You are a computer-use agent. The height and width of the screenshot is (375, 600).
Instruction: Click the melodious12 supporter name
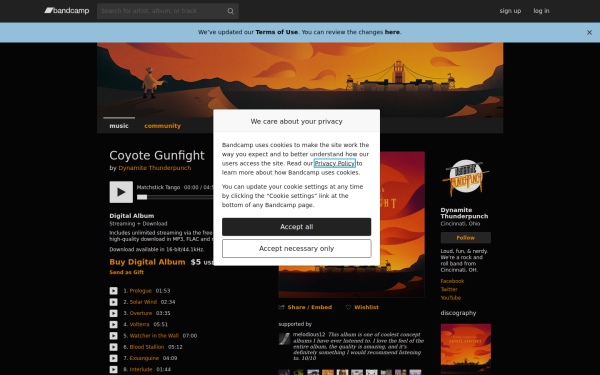[309, 334]
